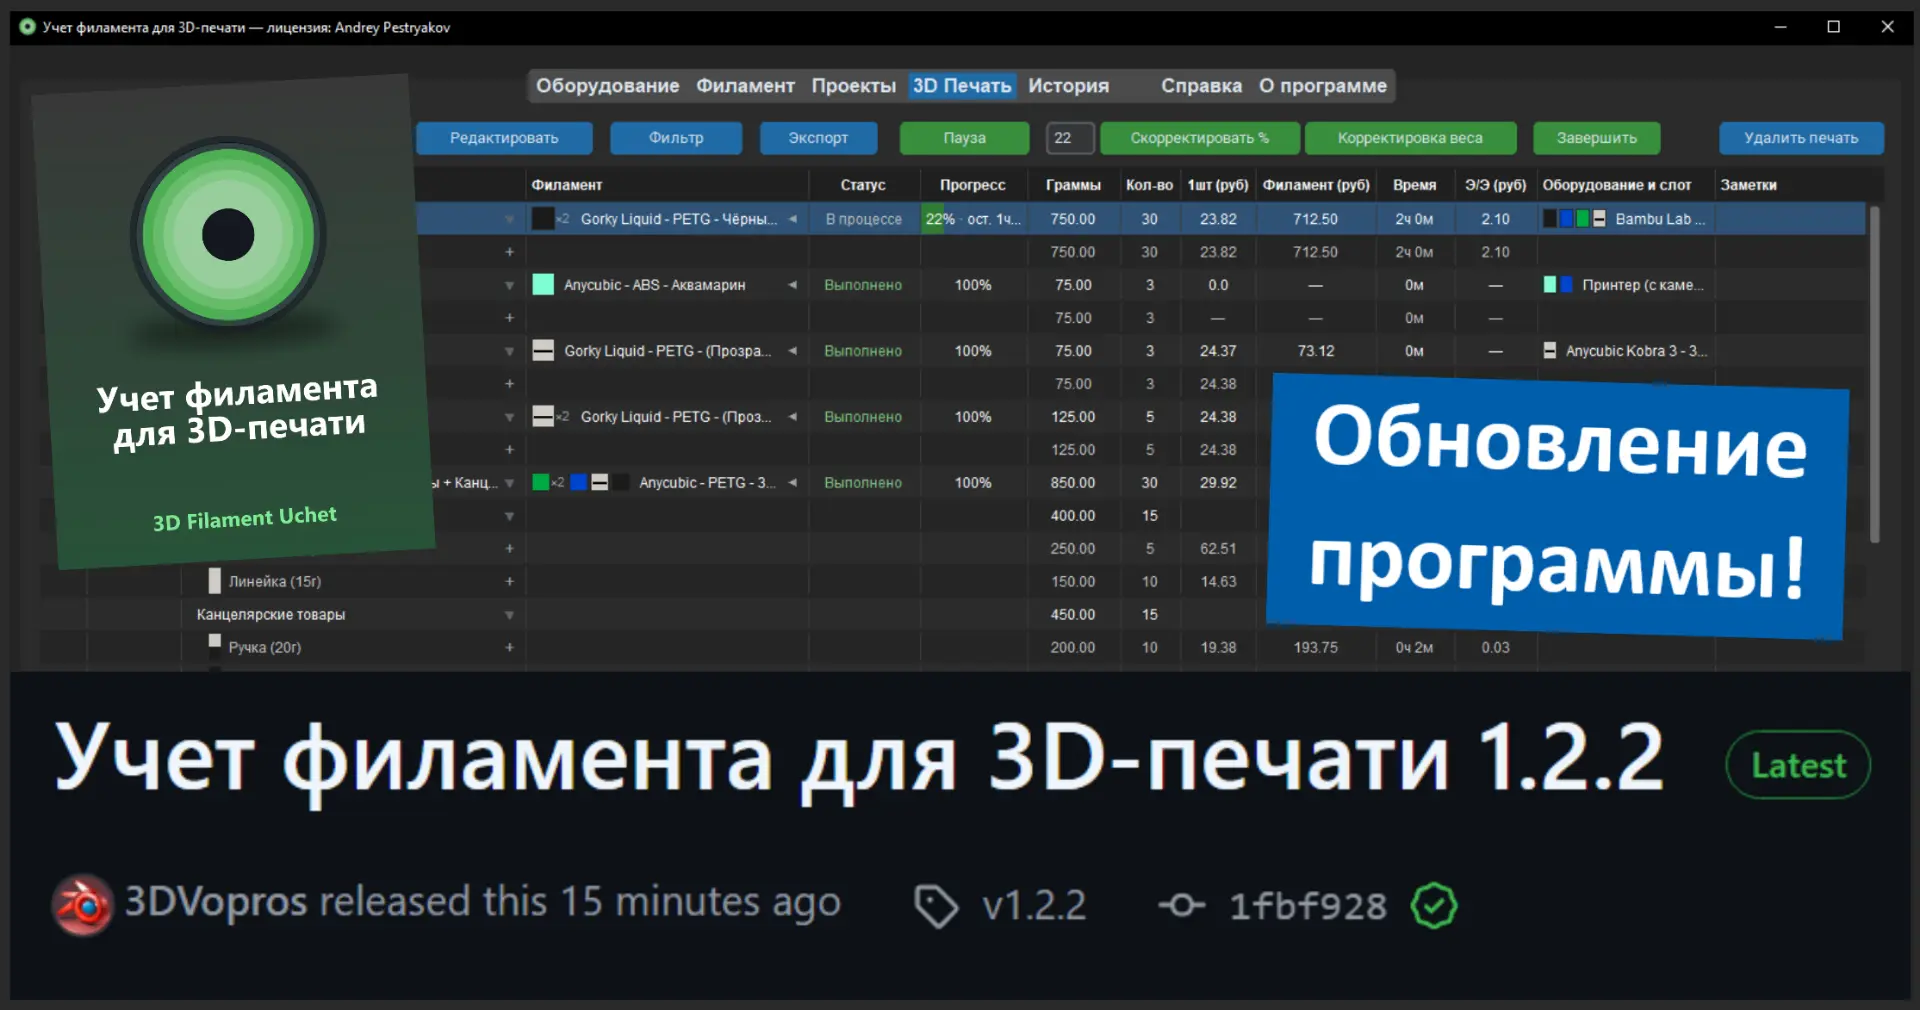Collapse the Gorky Liquid 75.00 grams row
The height and width of the screenshot is (1010, 1920).
coord(509,351)
